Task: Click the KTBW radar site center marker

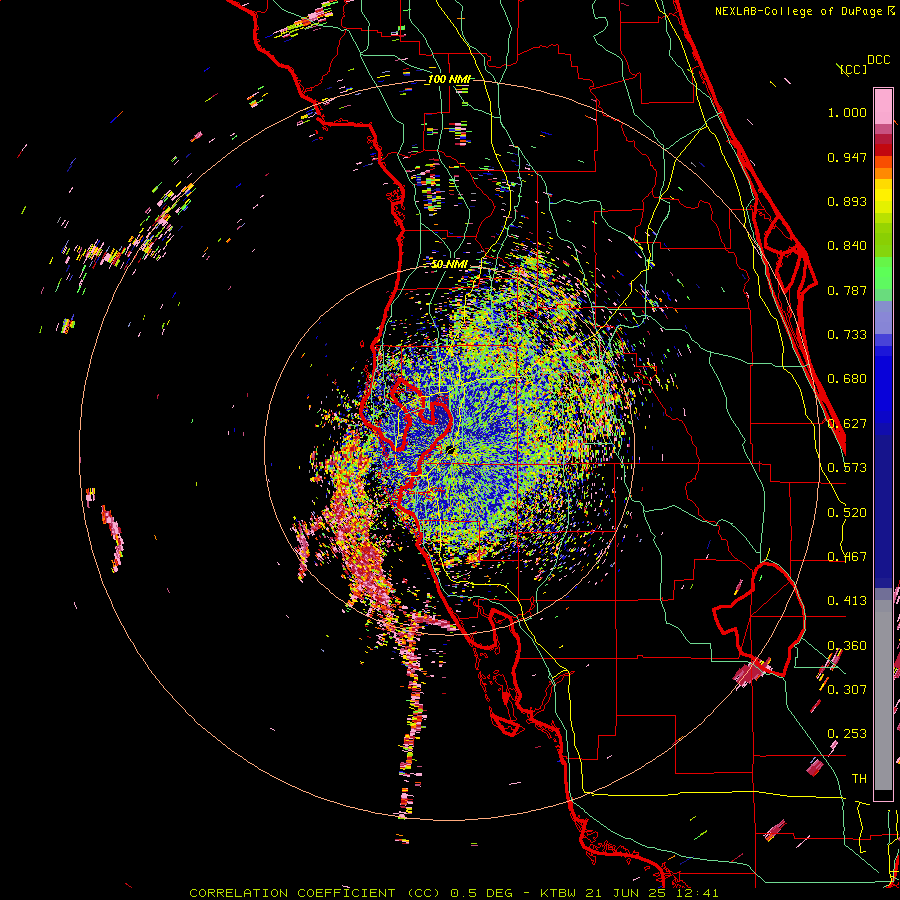Action: click(x=449, y=451)
